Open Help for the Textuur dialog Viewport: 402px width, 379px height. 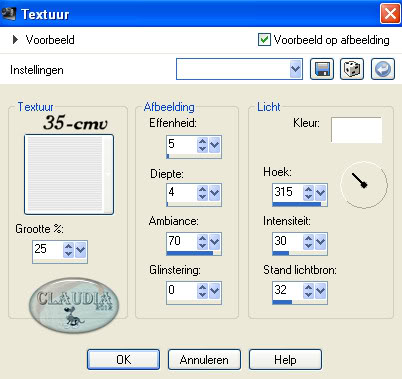click(x=285, y=360)
